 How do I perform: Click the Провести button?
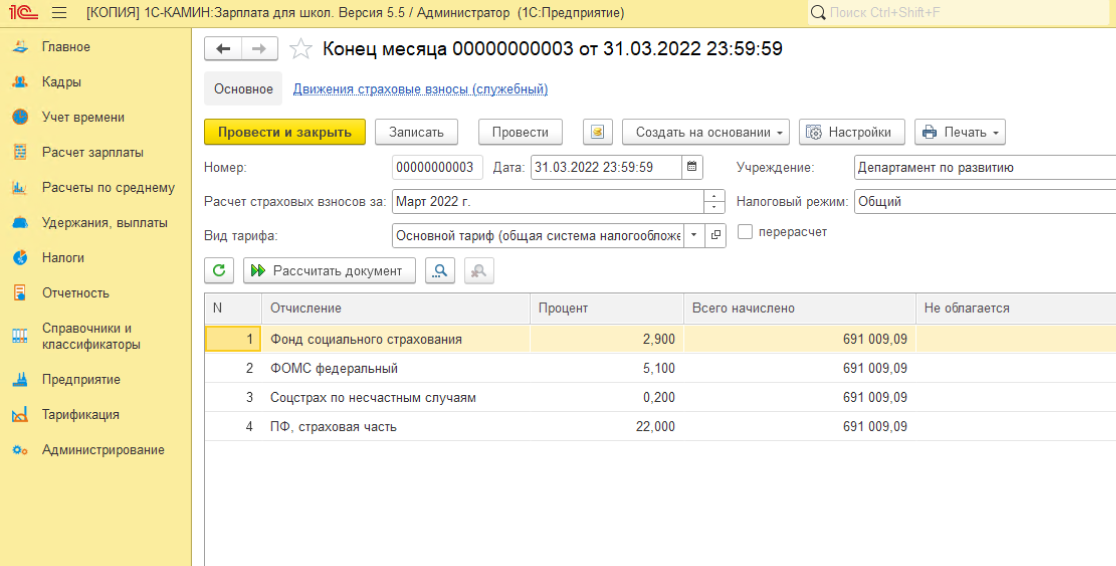(520, 132)
